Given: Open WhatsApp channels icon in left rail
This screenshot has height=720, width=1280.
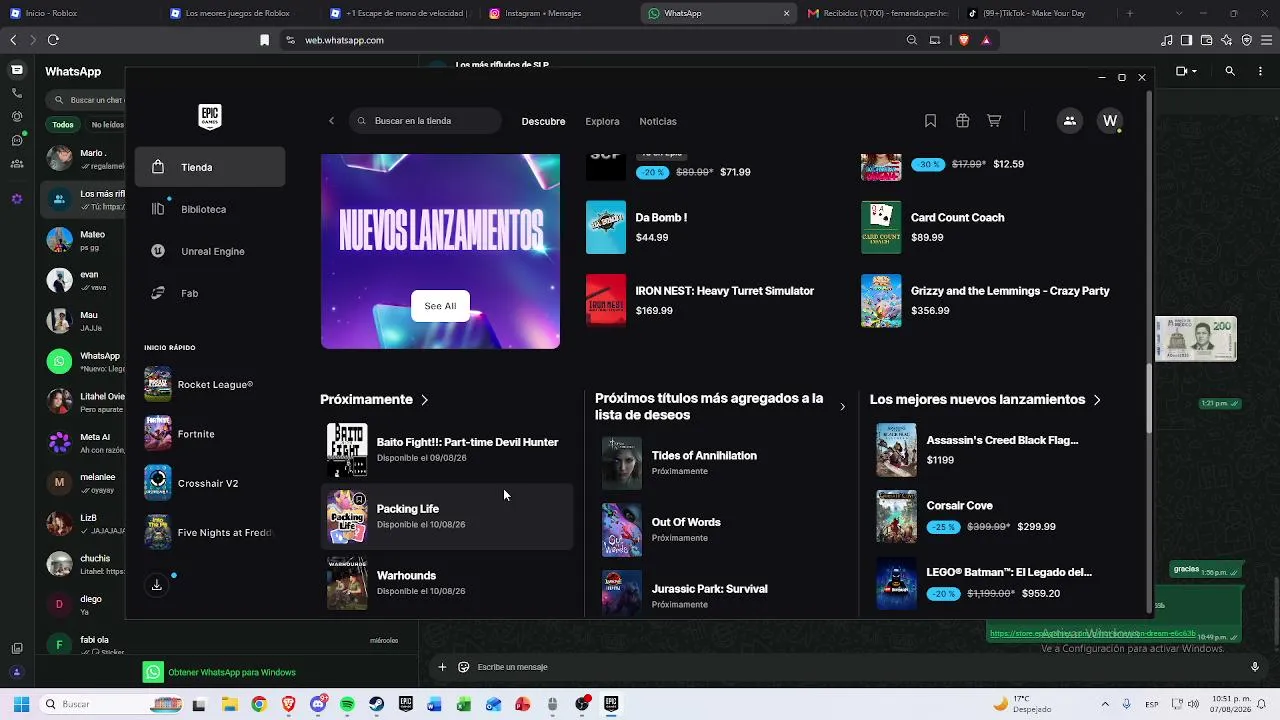Looking at the screenshot, I should tap(17, 140).
